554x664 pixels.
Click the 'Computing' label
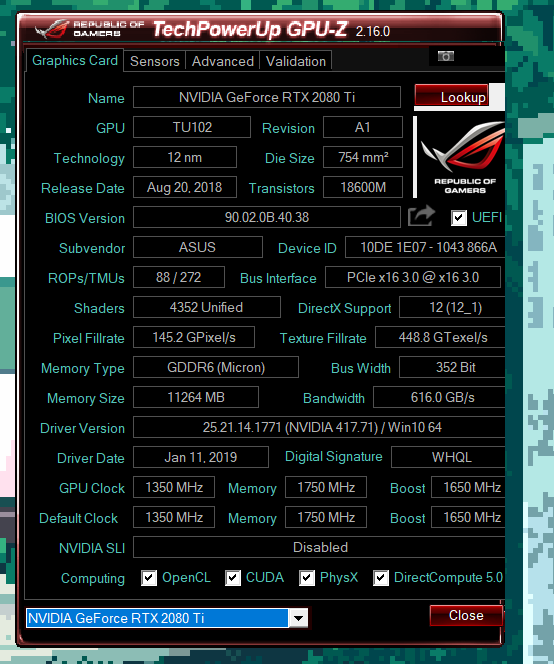[93, 578]
